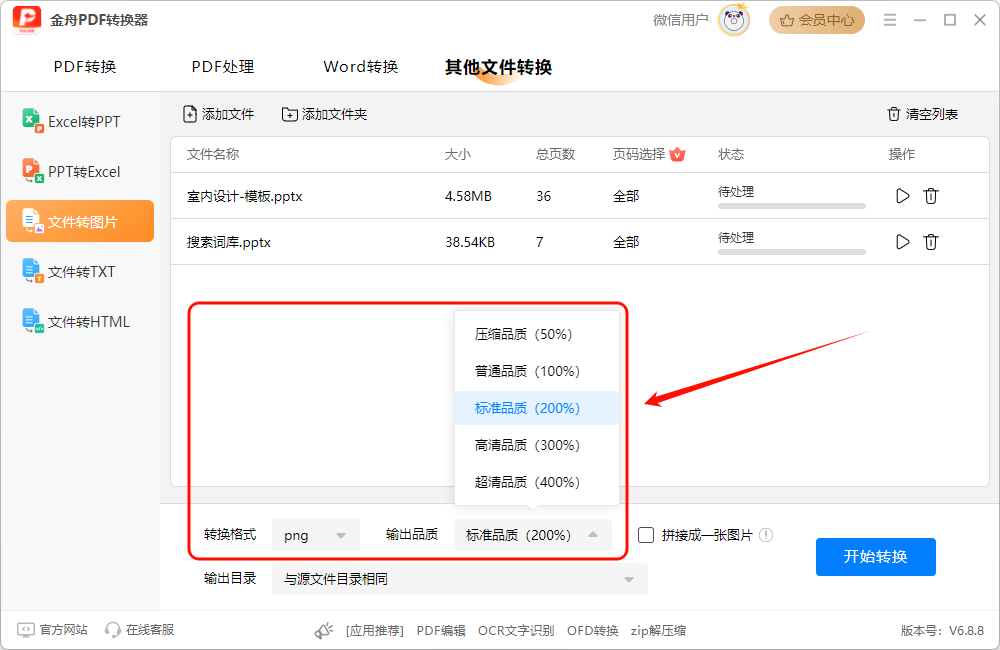Screen dimensions: 1000x650
Task: Click the megaphone recommendation icon
Action: pyautogui.click(x=324, y=631)
